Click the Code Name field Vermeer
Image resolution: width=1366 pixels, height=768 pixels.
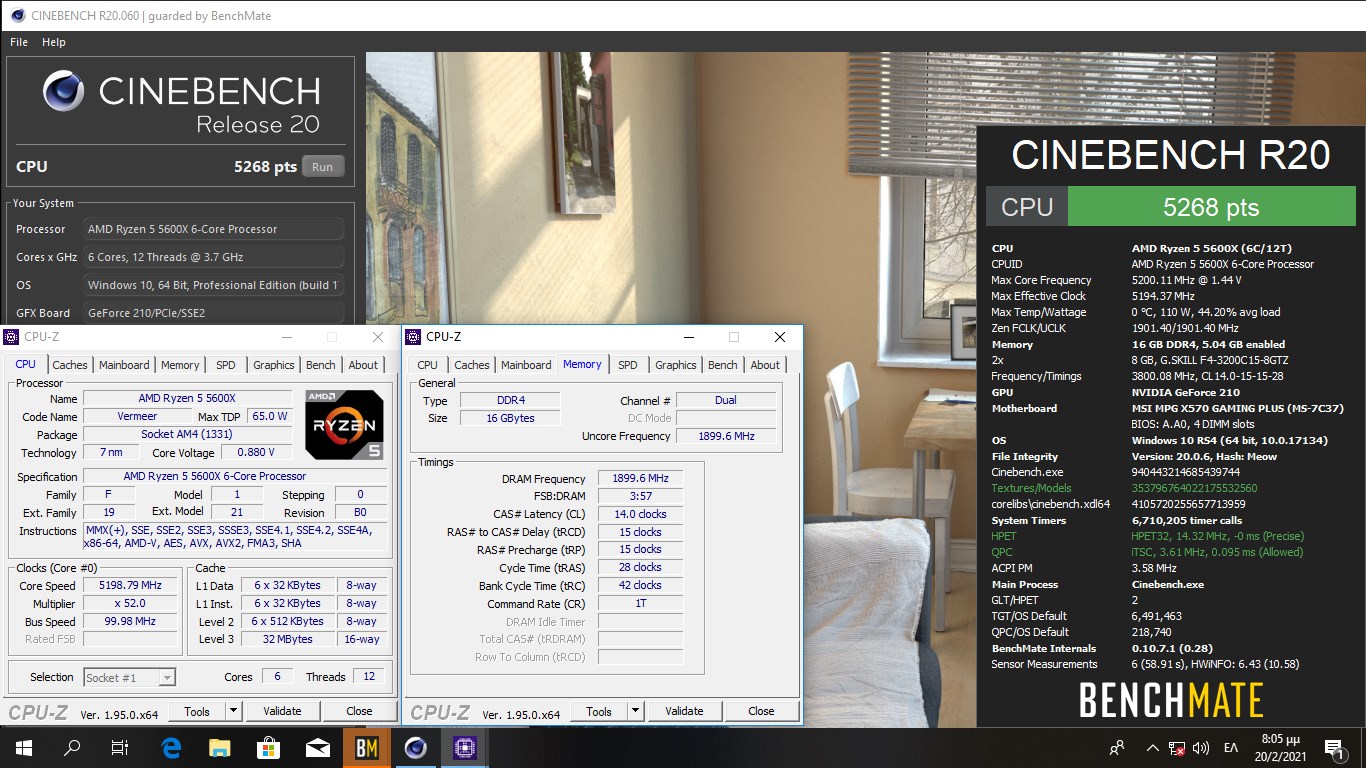pos(138,417)
